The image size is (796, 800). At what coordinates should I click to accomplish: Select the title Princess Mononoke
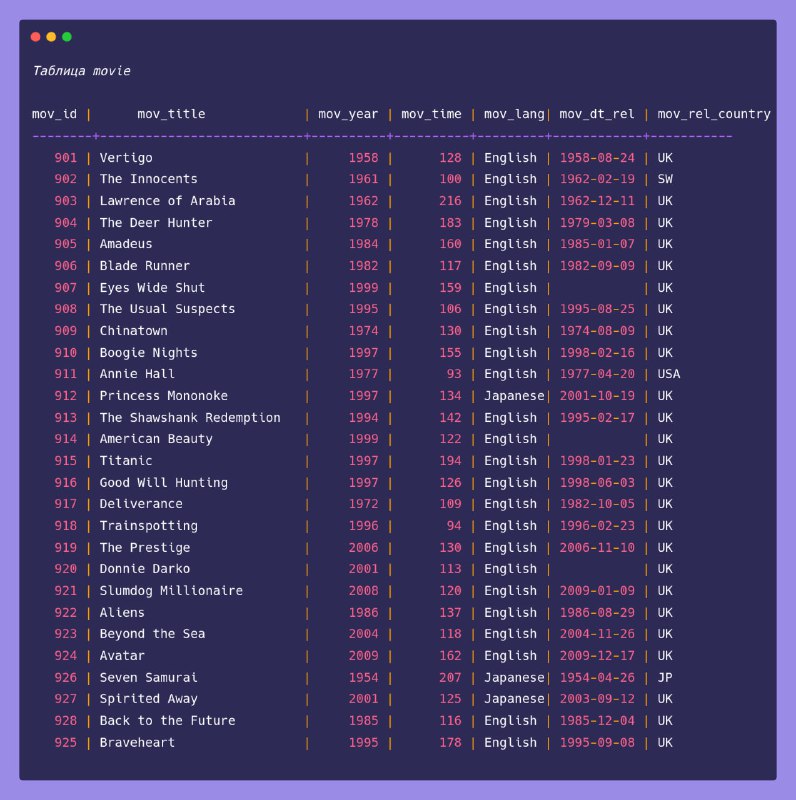(164, 396)
